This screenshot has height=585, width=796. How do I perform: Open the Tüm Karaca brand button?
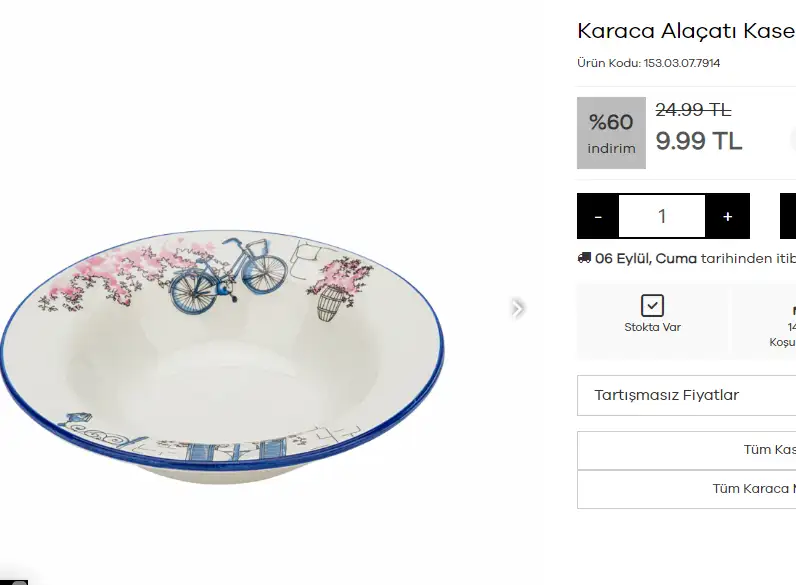(753, 489)
